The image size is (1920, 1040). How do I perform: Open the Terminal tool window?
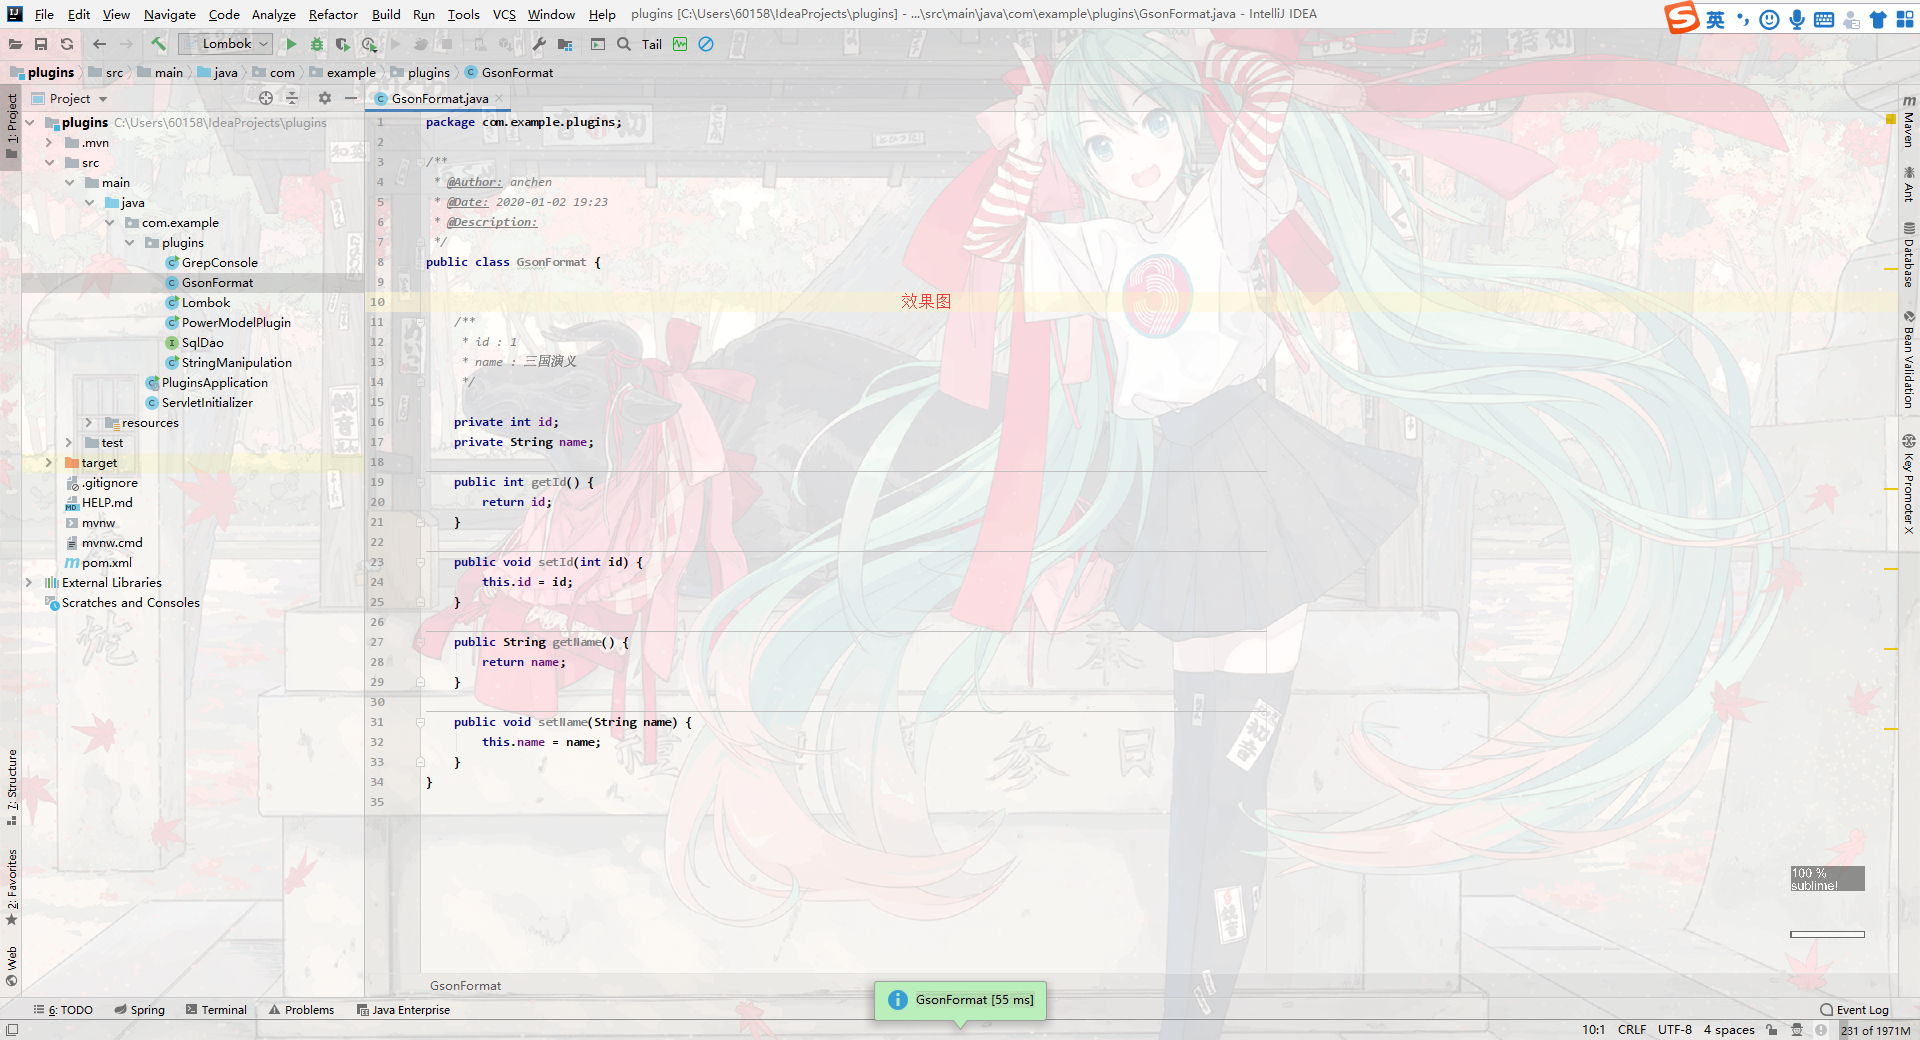pyautogui.click(x=216, y=1010)
